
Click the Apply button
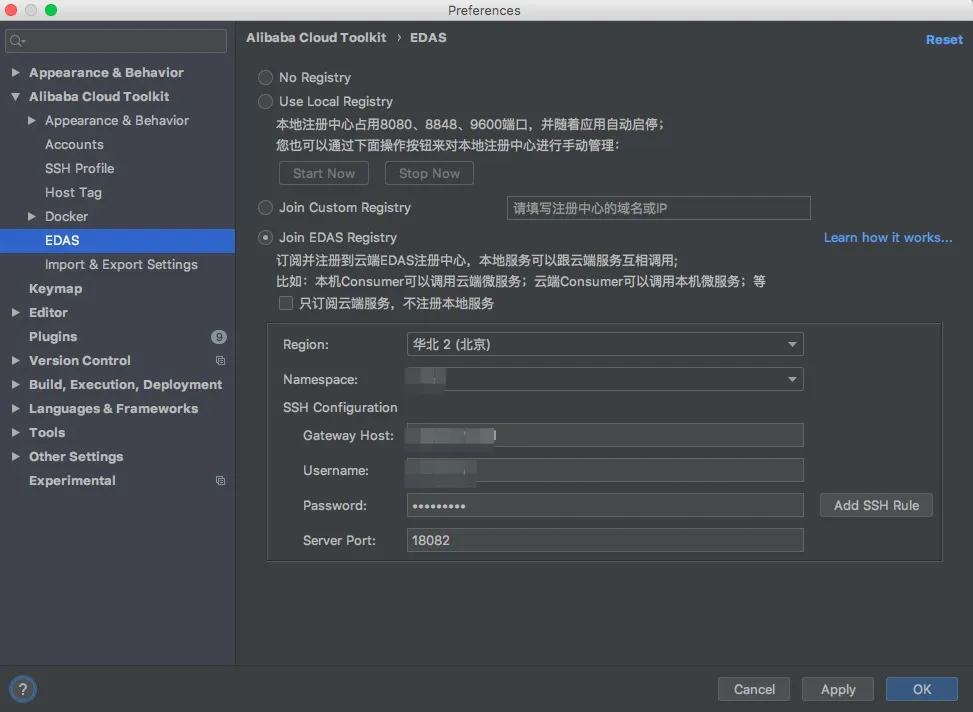point(838,689)
